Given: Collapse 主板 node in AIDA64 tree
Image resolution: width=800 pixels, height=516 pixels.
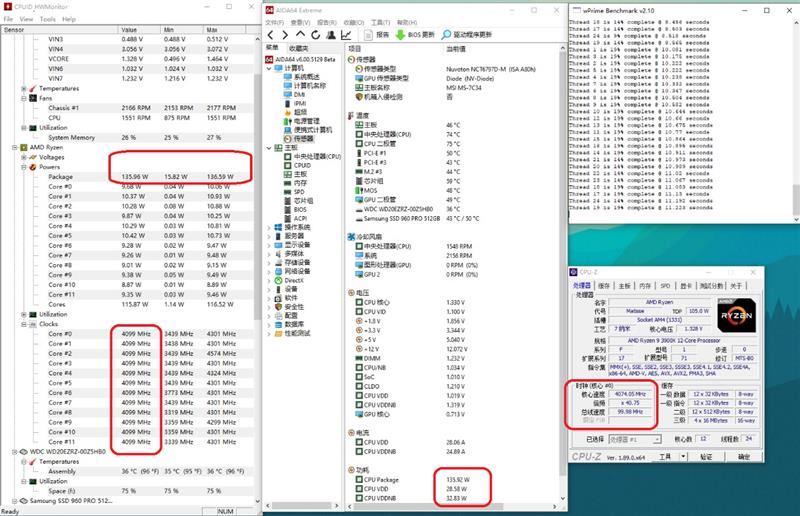Looking at the screenshot, I should coord(269,148).
